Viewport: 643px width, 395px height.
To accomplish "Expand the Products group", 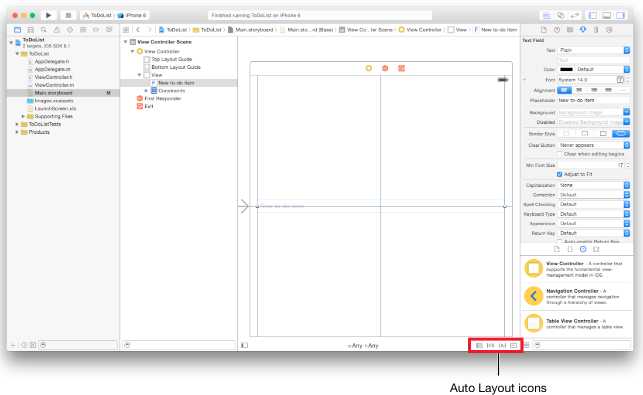I will pos(17,132).
